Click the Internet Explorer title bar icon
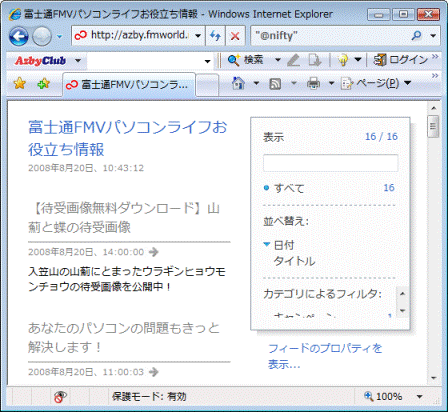Screen dimensions: 448x412 15,14
